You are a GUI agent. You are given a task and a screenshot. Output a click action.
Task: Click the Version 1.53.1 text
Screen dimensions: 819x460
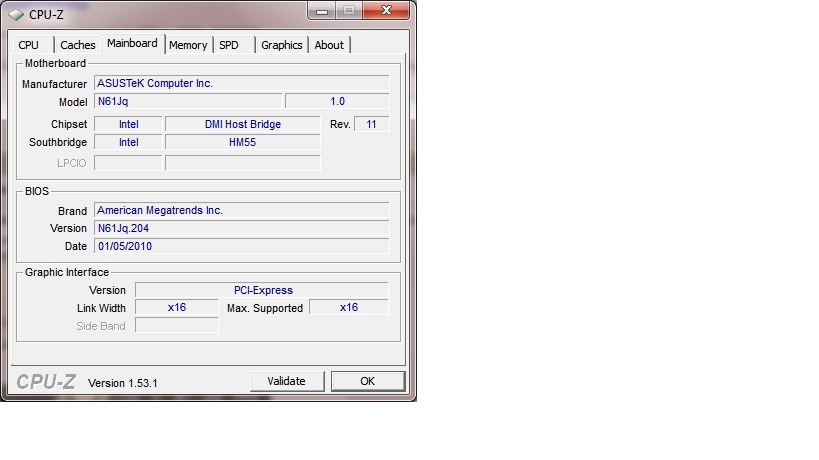[123, 383]
